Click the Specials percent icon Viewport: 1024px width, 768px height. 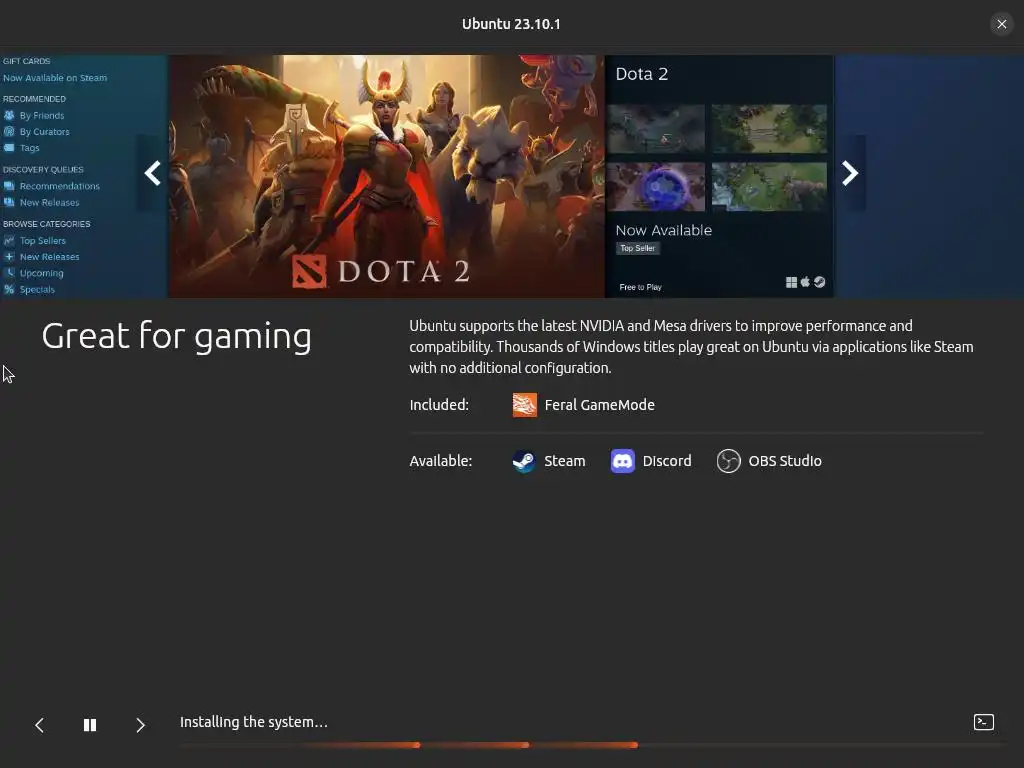(9, 289)
